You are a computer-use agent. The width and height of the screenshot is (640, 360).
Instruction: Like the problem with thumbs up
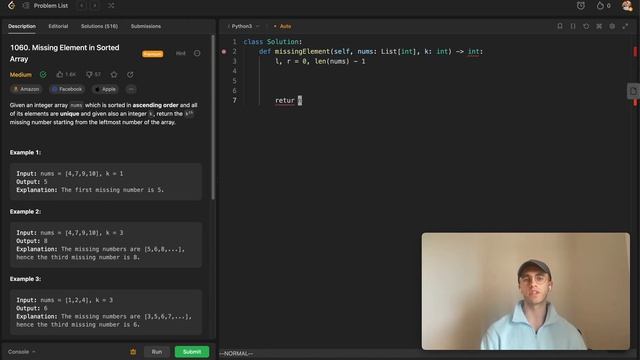coord(66,75)
